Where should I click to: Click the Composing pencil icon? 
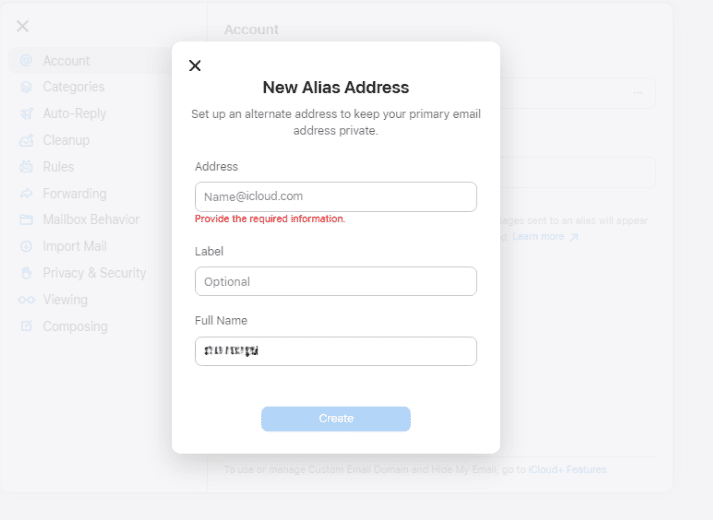[x=26, y=326]
